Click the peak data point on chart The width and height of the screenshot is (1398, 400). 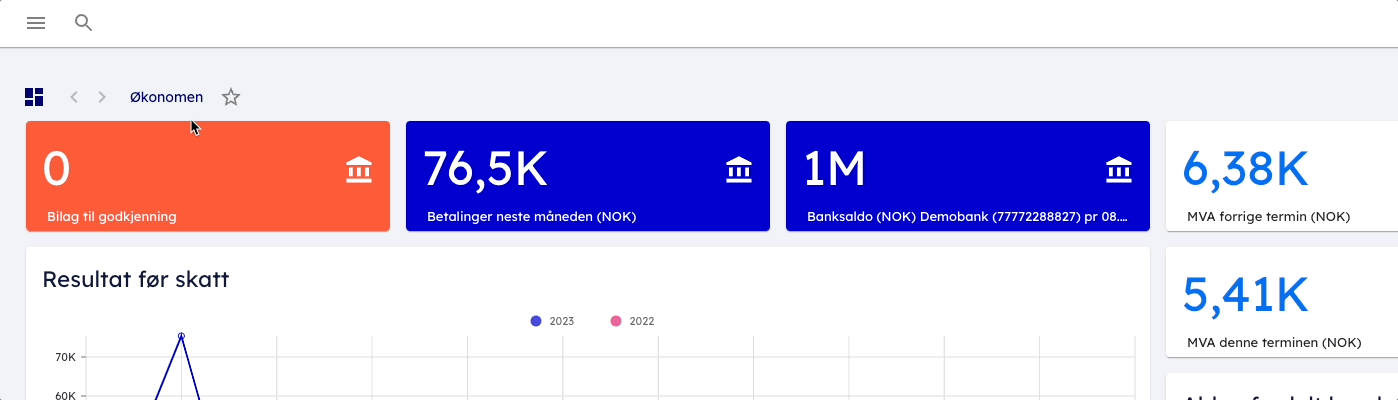[x=181, y=336]
